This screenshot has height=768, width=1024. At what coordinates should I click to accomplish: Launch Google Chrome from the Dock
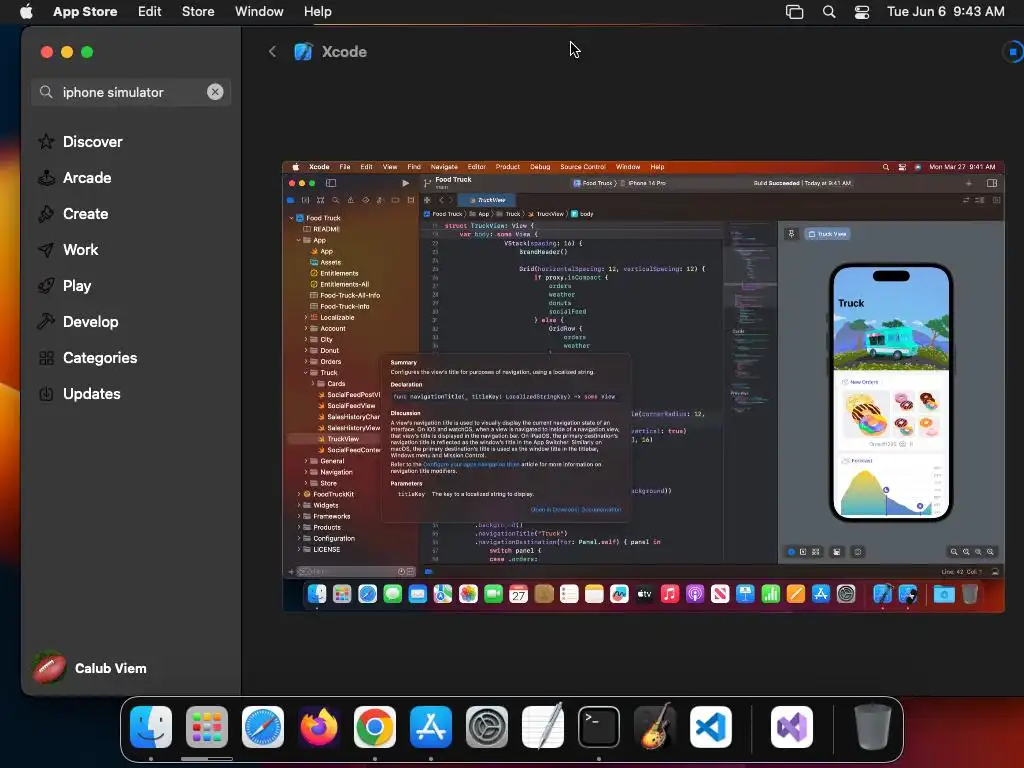pyautogui.click(x=375, y=727)
